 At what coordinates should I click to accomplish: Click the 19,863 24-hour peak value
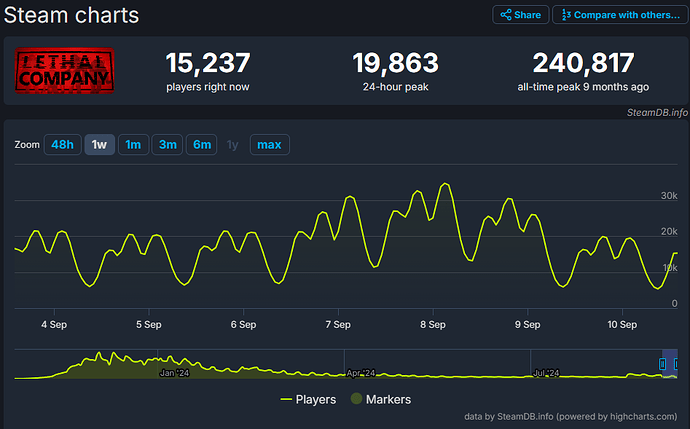click(396, 63)
